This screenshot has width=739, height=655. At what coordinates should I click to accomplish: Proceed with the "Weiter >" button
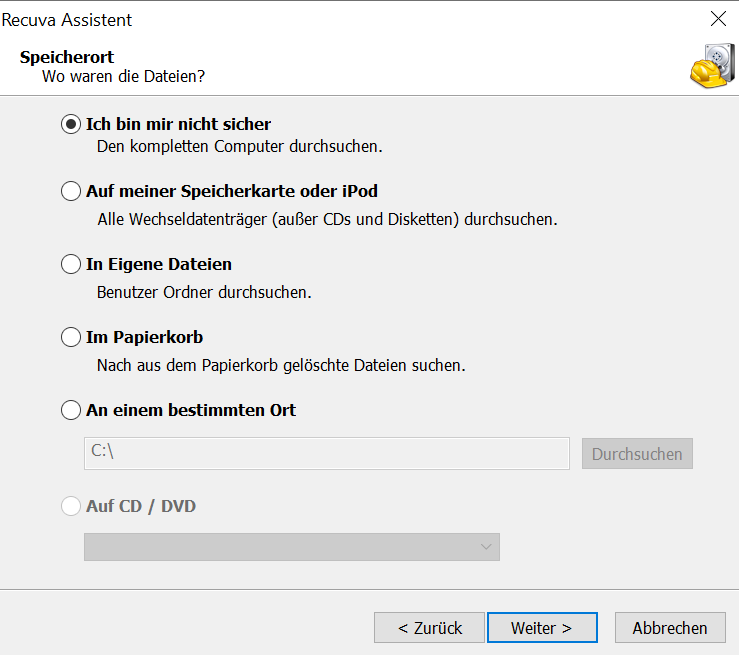pyautogui.click(x=541, y=628)
